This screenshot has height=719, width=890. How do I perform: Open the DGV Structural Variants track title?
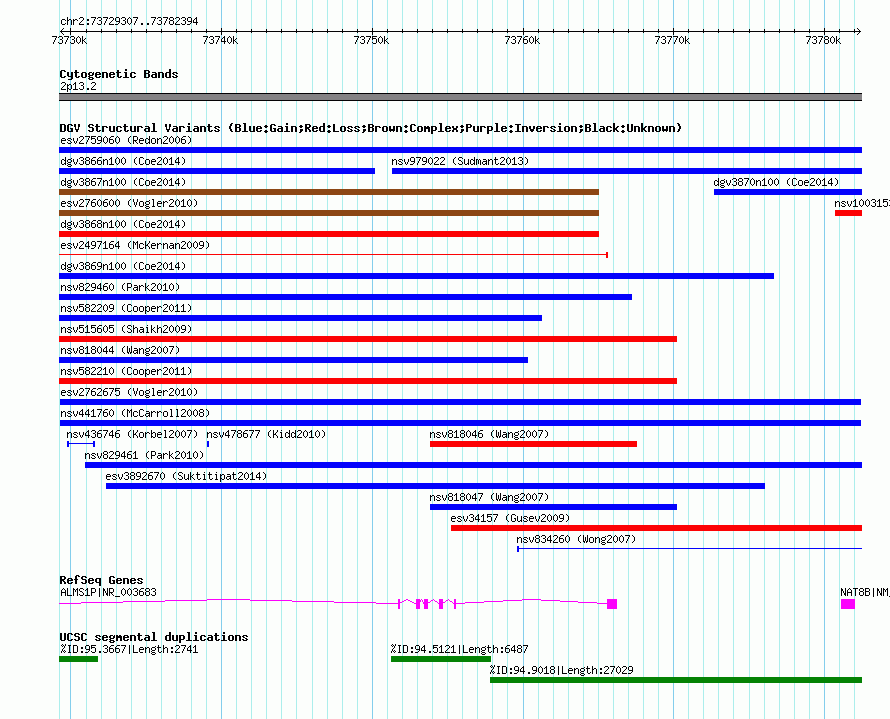click(x=371, y=128)
